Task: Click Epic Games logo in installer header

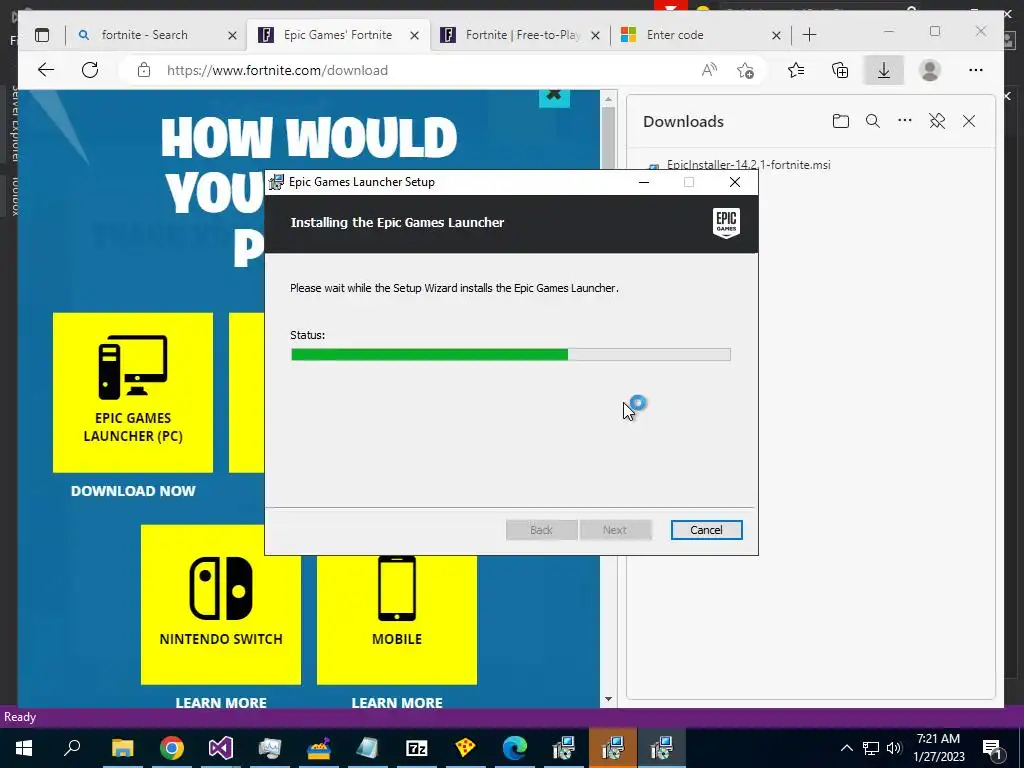Action: click(726, 223)
